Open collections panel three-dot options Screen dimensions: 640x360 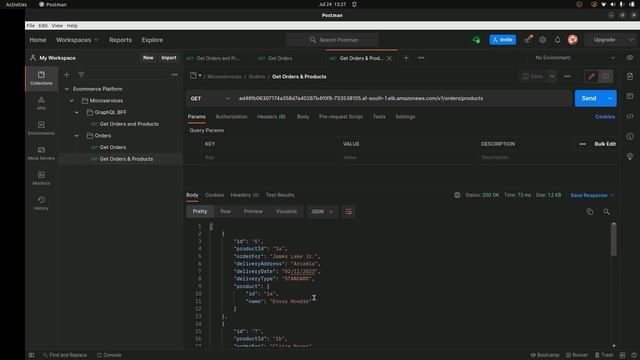(x=175, y=75)
